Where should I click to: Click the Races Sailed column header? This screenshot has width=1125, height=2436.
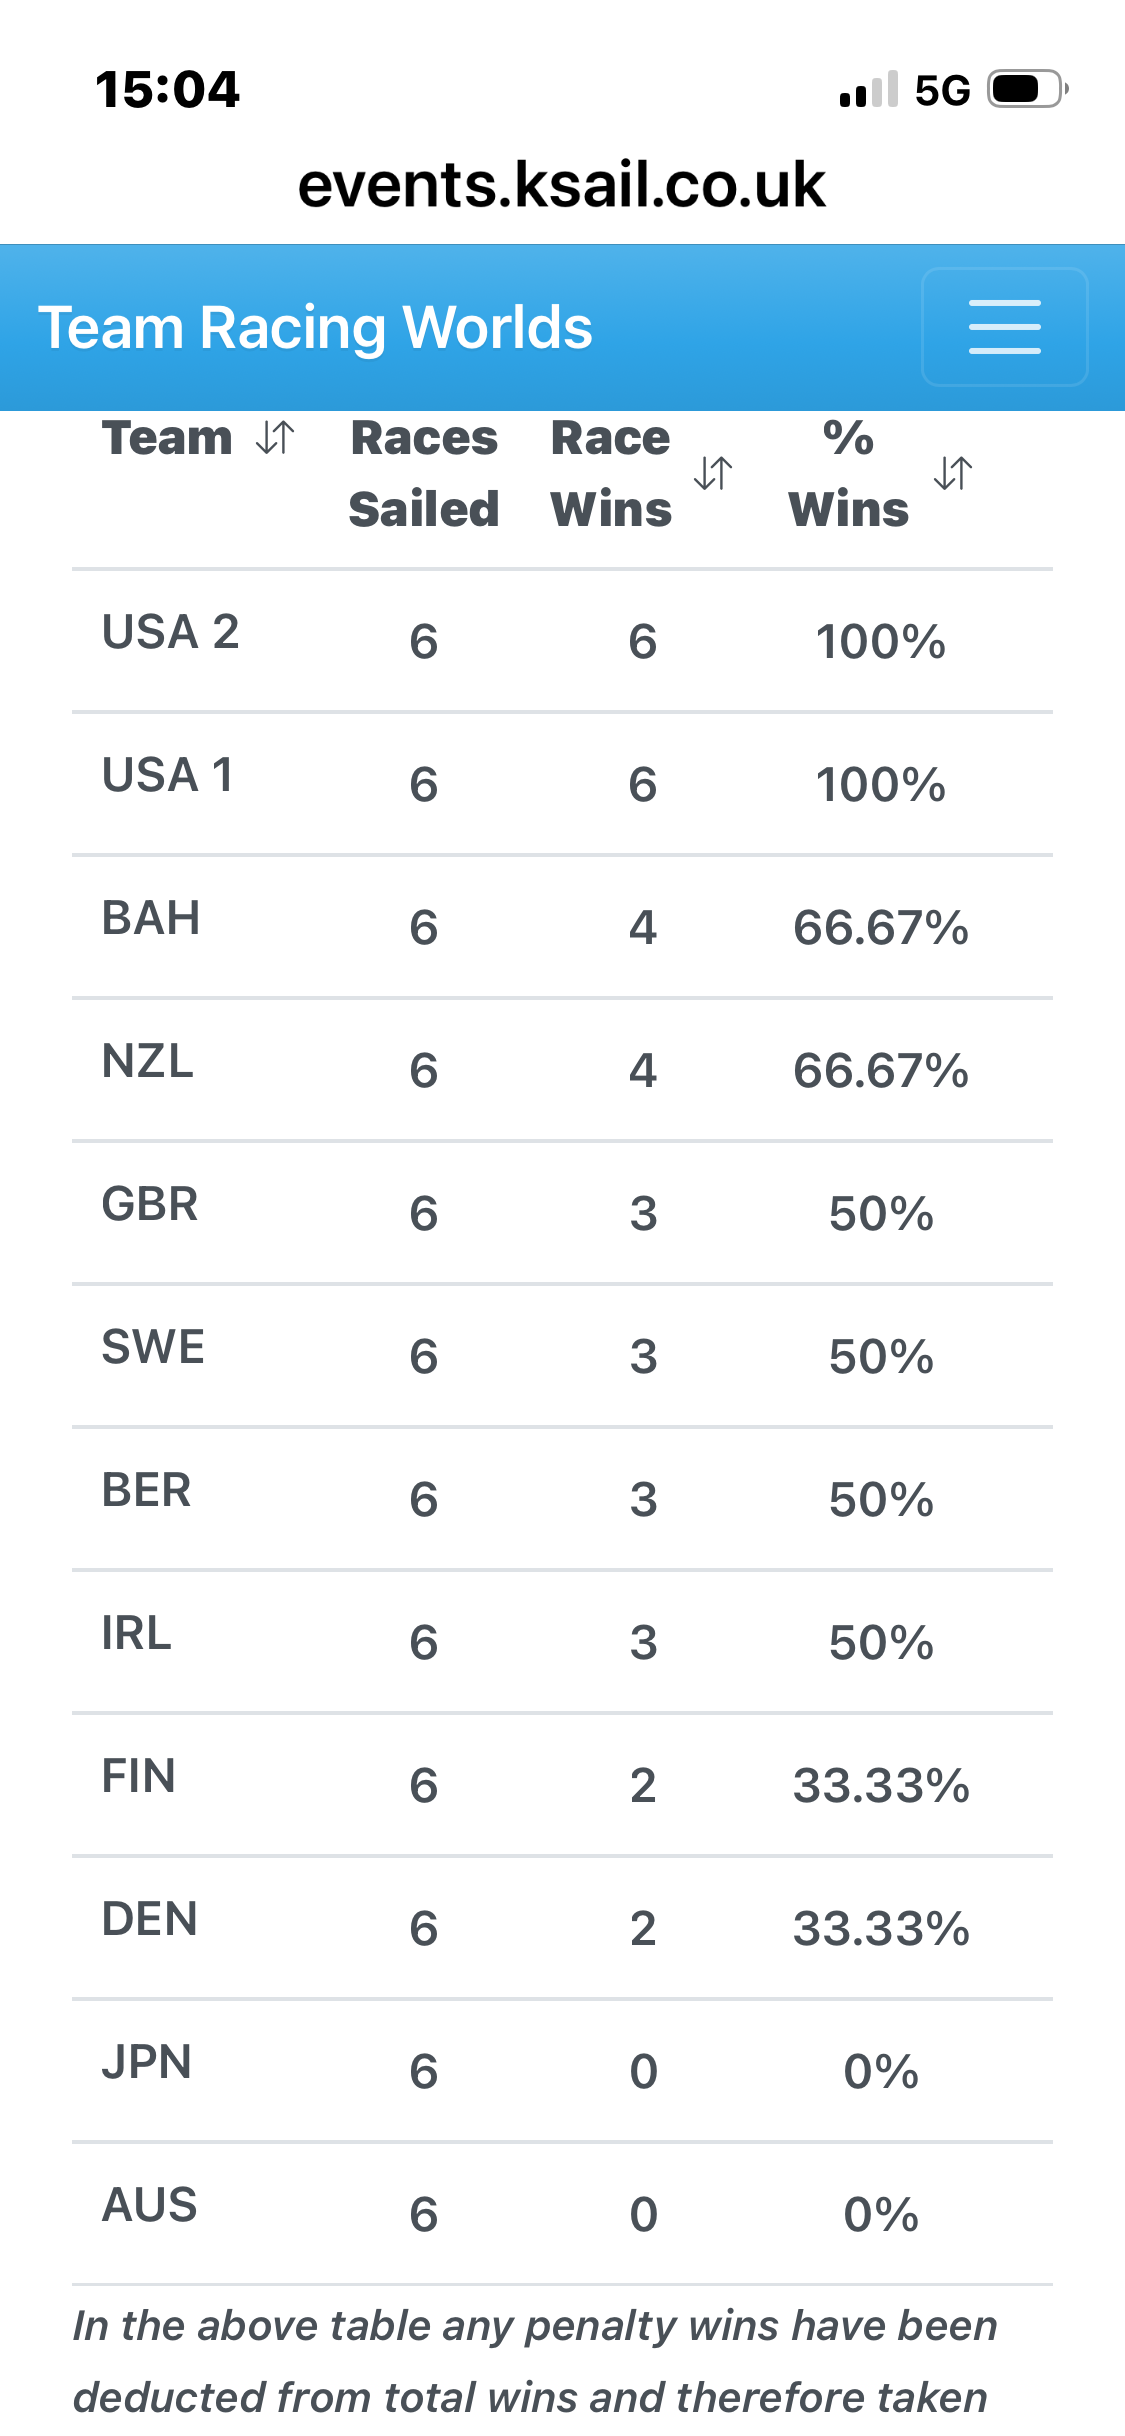click(x=424, y=473)
